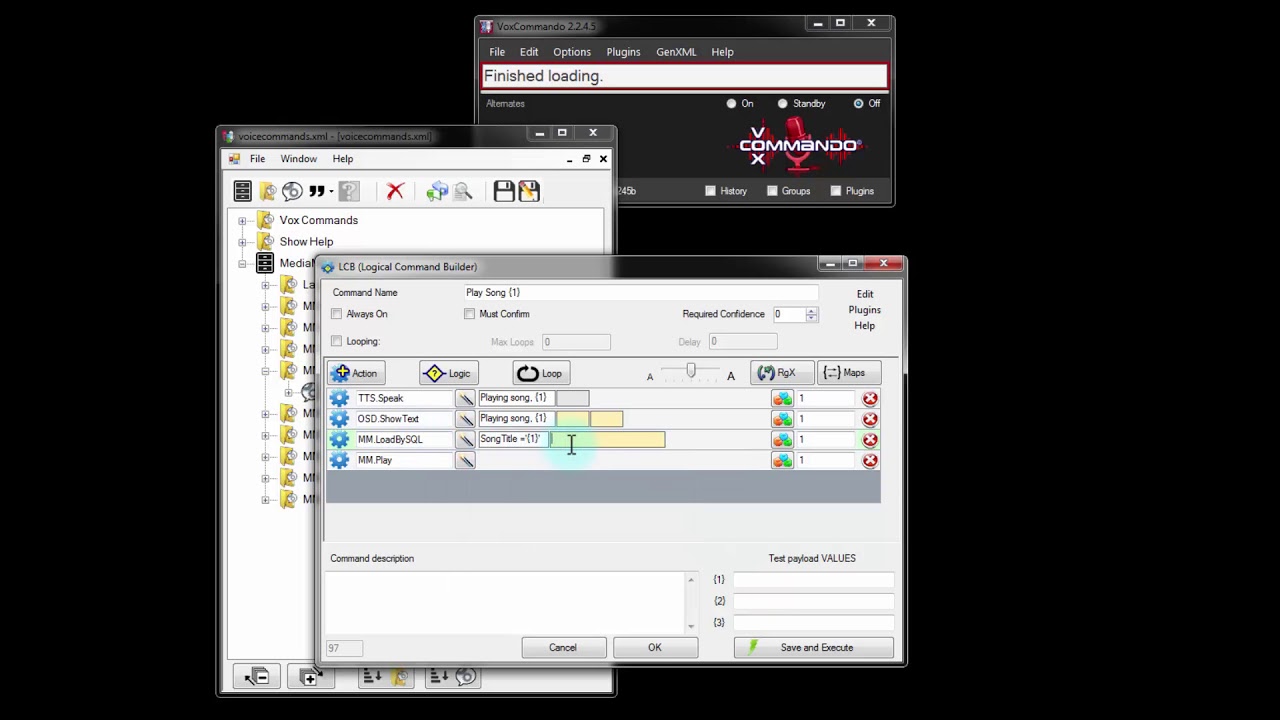Click the colored people icon on the OSD.ShowText row
This screenshot has width=1280, height=720.
782,419
